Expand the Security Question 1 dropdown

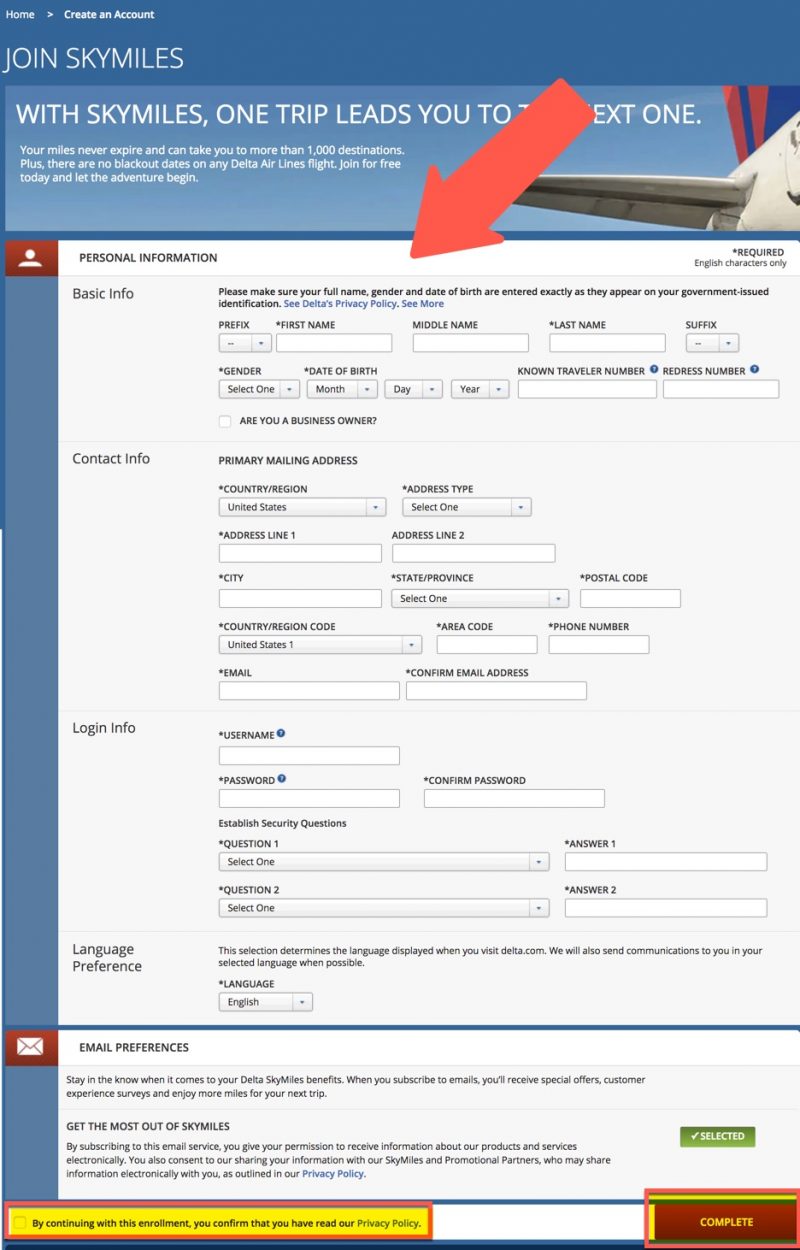(x=383, y=861)
